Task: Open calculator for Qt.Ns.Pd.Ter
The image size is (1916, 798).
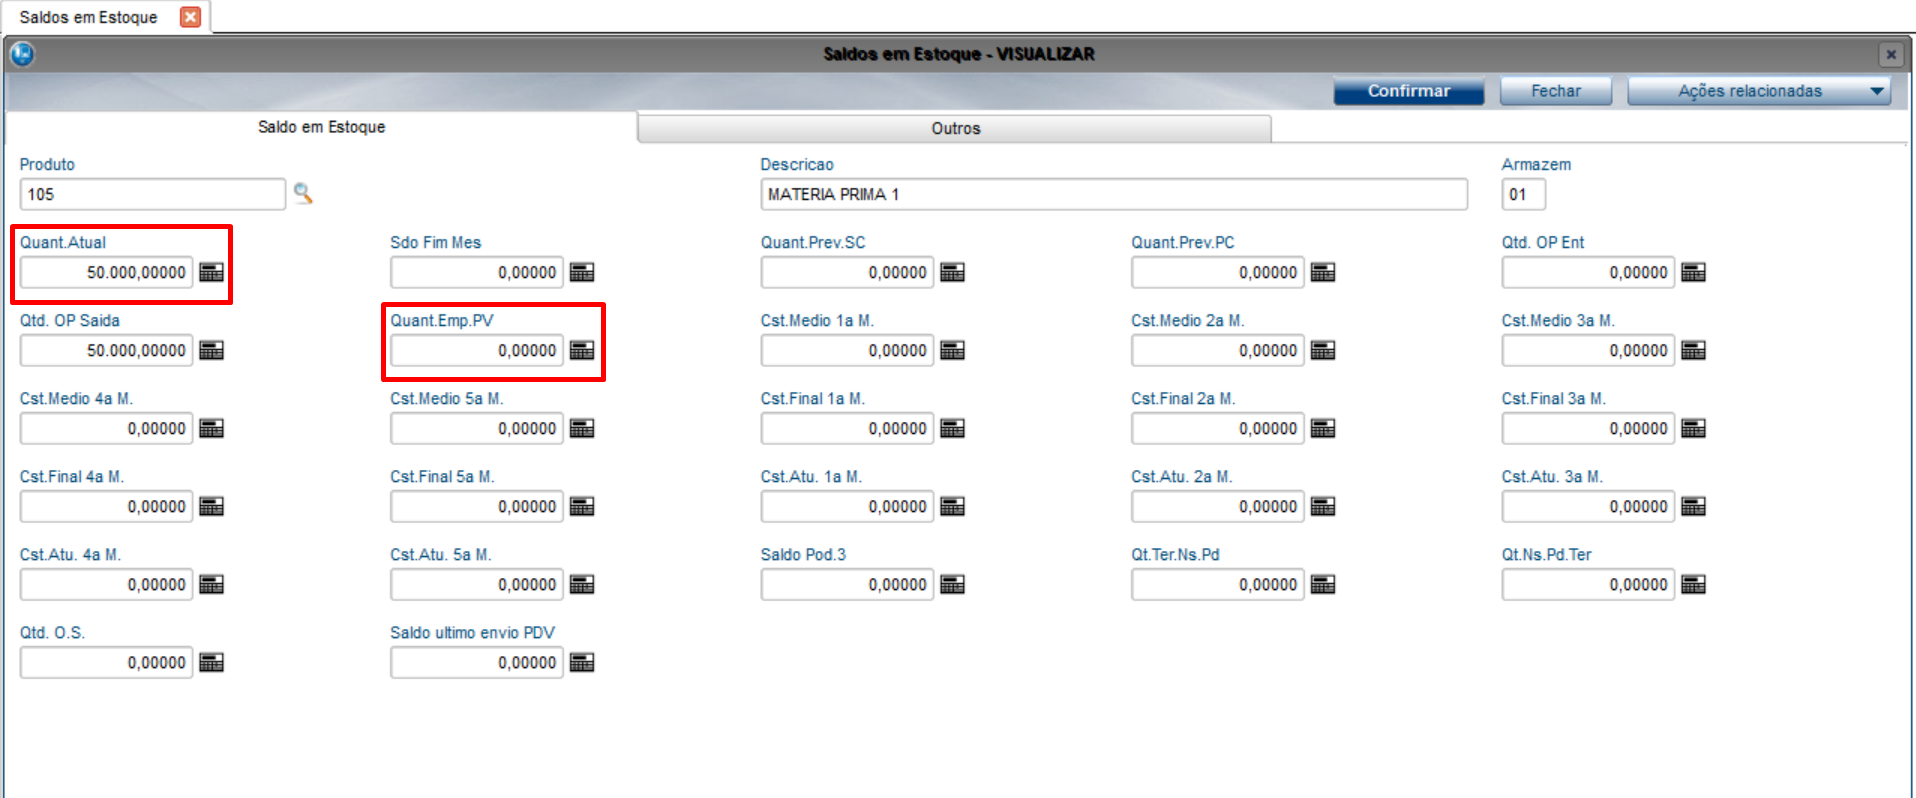Action: [x=1693, y=584]
